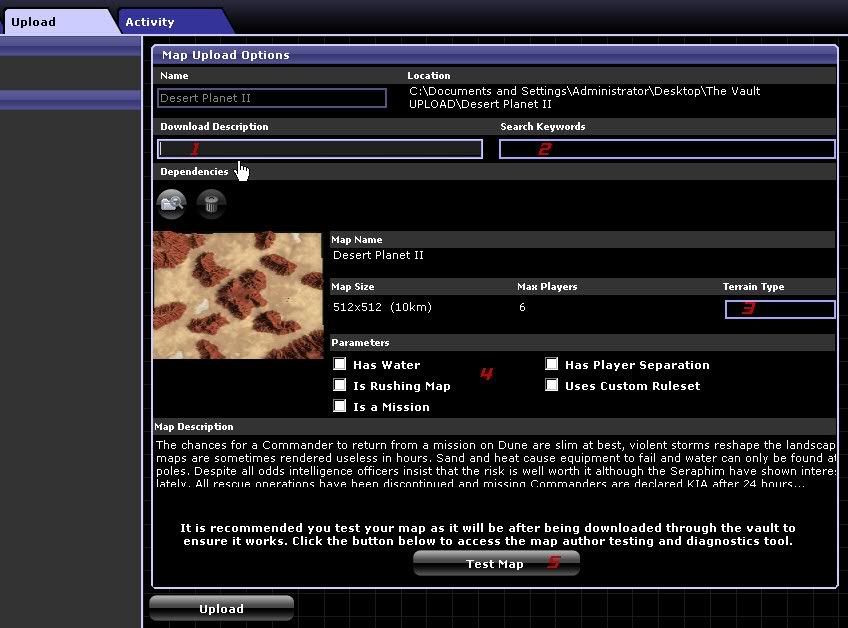
Task: Check the Is a Mission option
Action: click(341, 407)
